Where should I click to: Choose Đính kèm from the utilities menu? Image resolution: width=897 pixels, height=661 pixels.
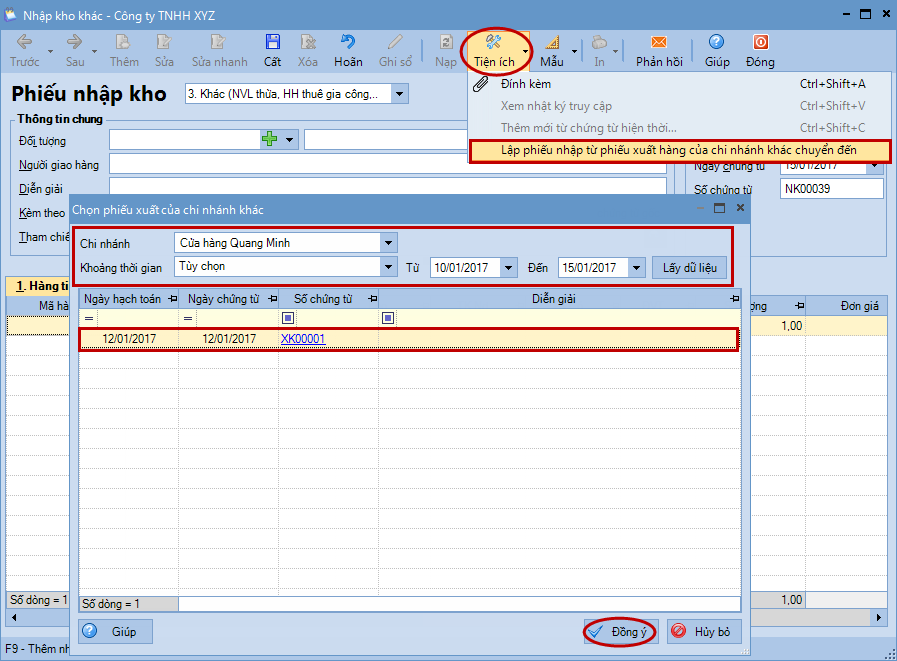pos(526,84)
